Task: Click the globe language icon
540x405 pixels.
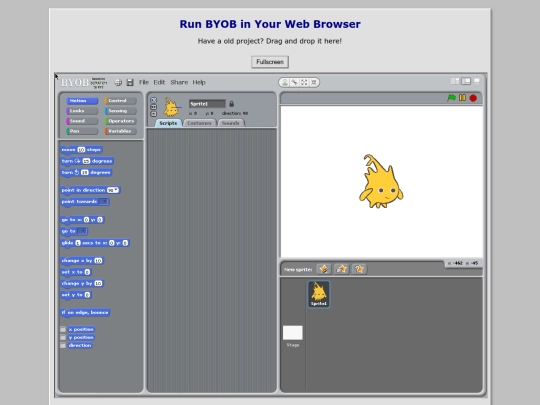Action: (x=118, y=82)
